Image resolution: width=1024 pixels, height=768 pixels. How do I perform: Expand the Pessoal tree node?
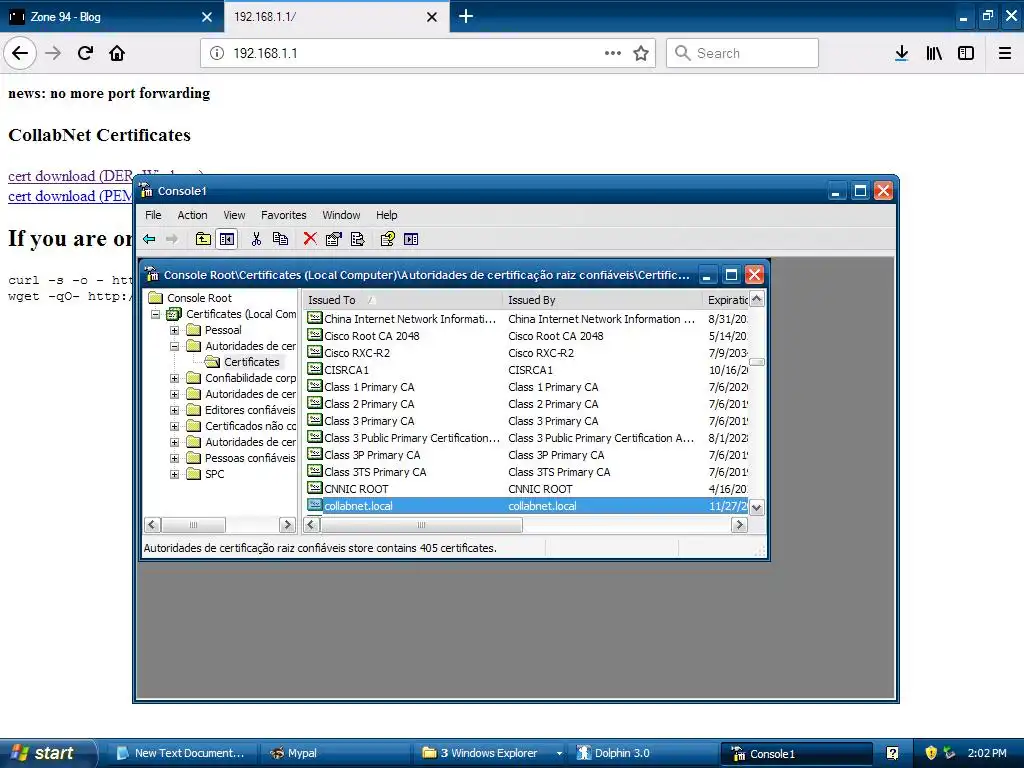(174, 330)
